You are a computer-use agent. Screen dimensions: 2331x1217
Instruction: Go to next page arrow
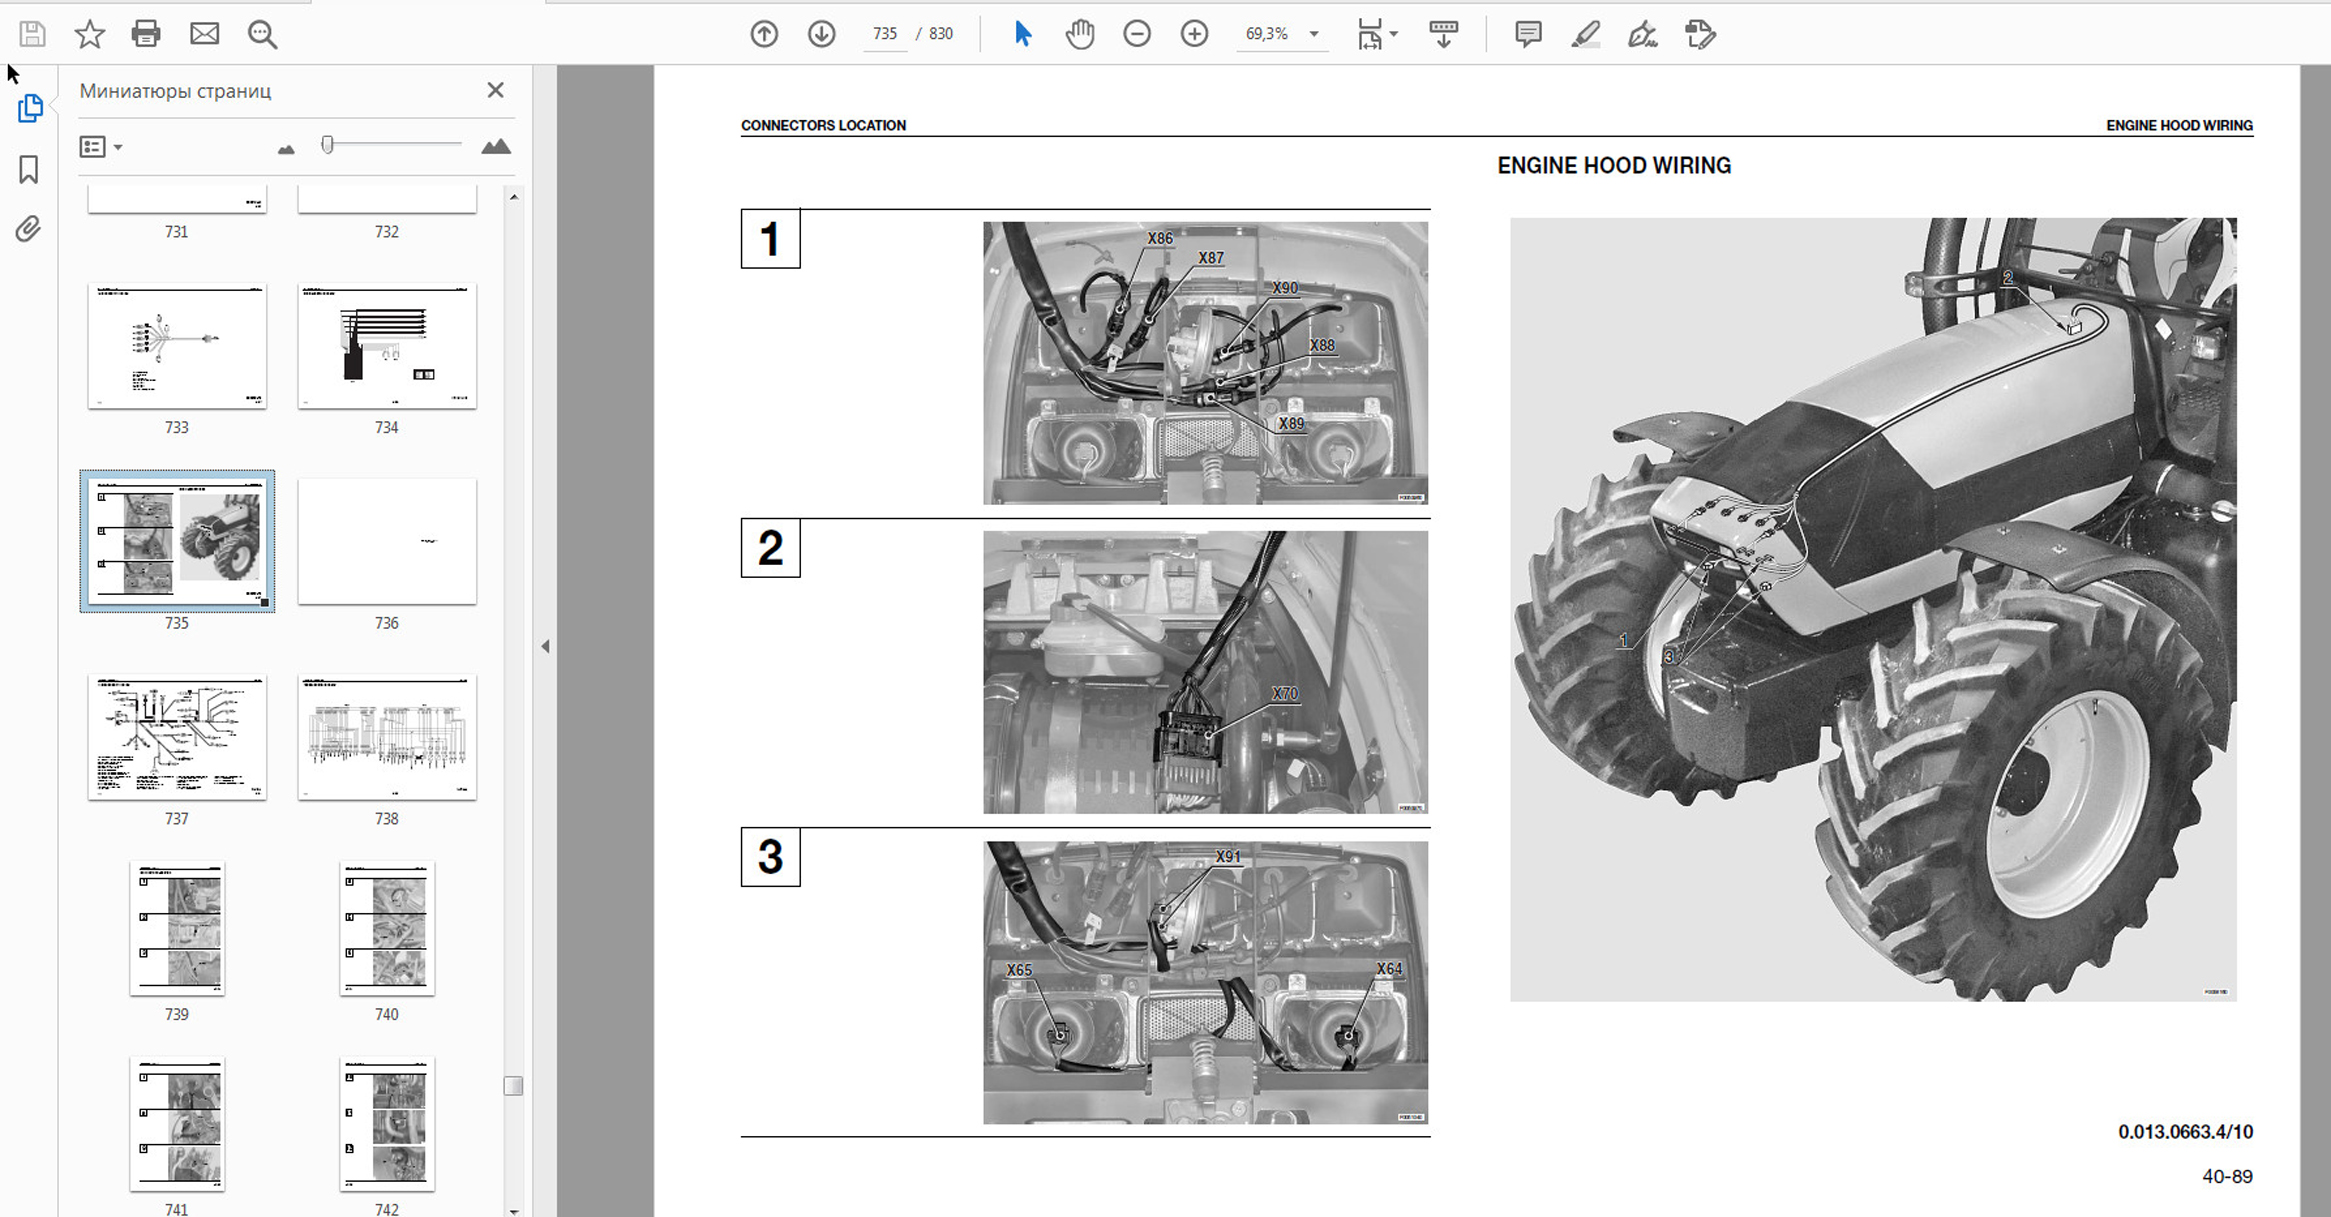pyautogui.click(x=821, y=34)
